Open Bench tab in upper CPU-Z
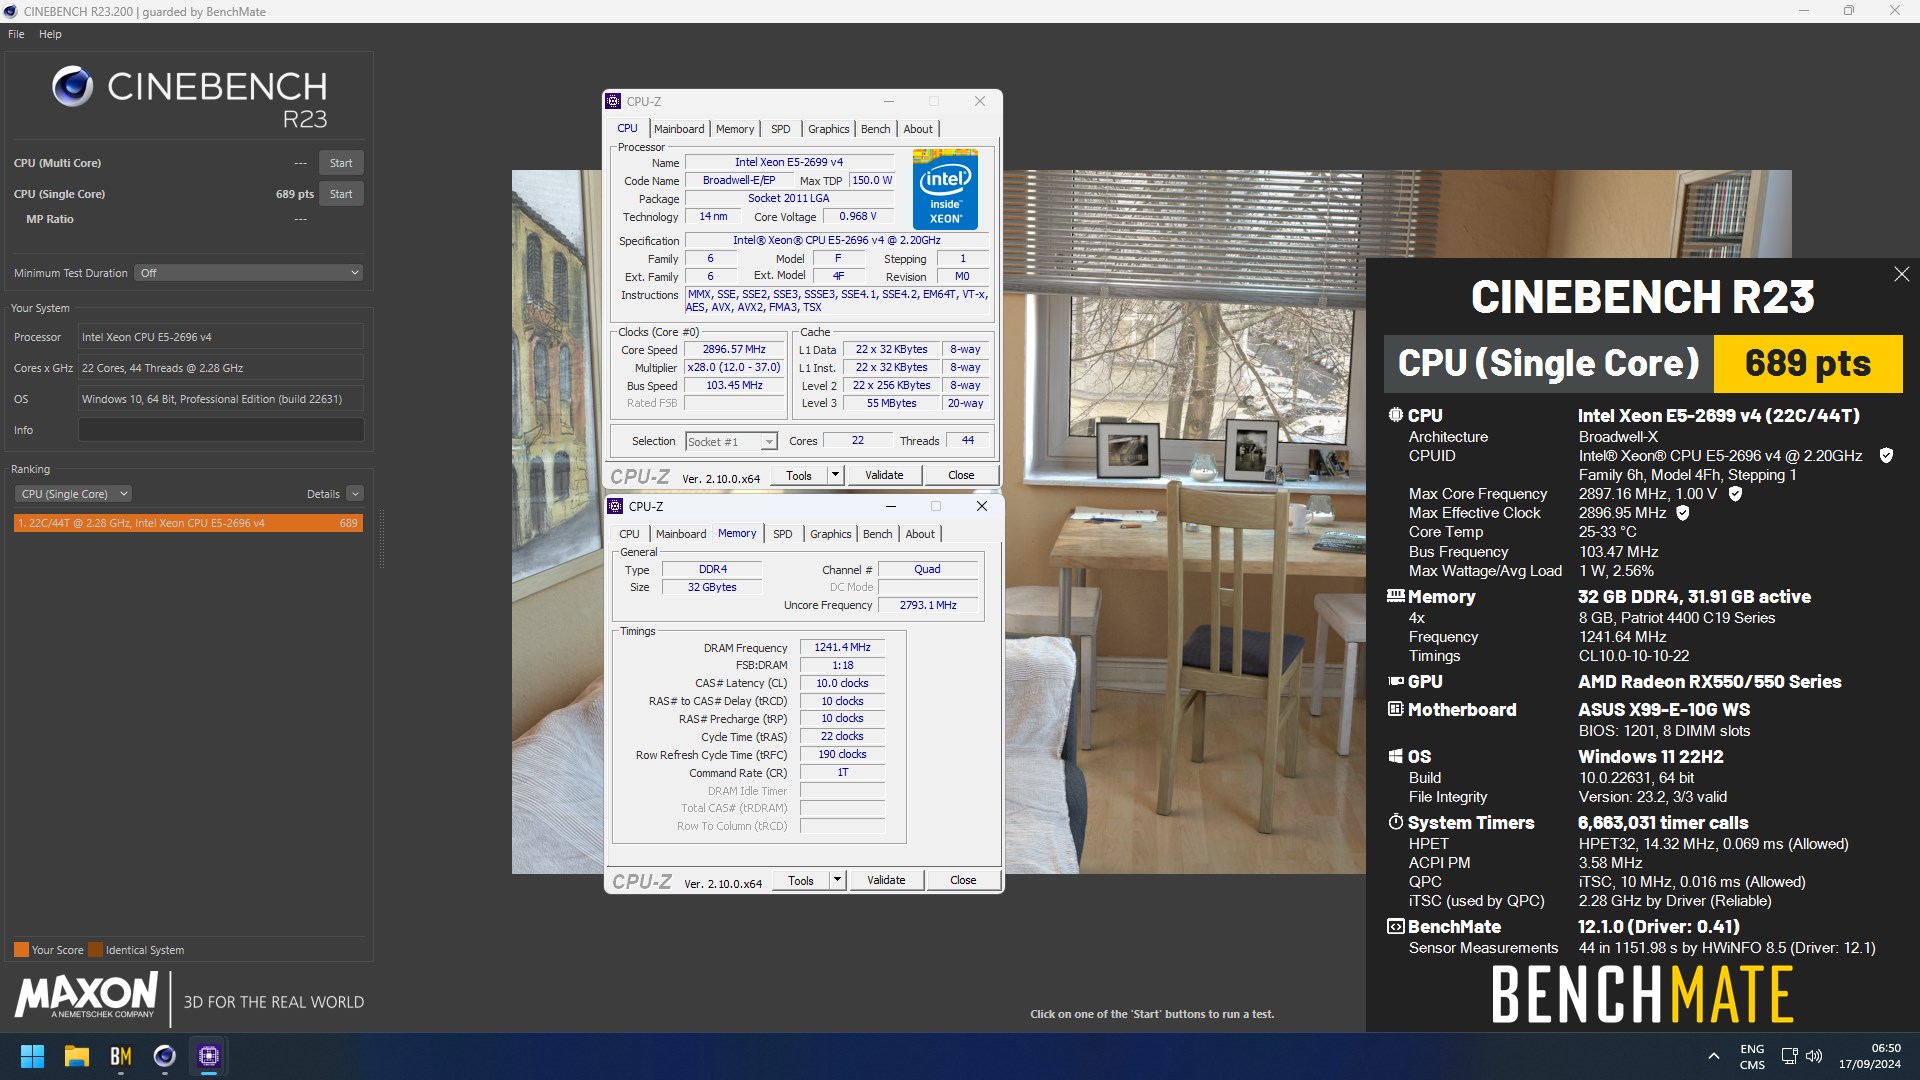 click(x=875, y=129)
